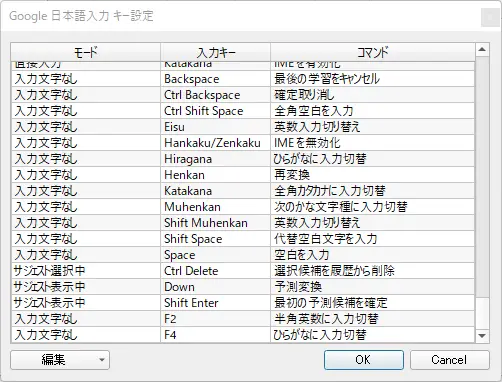Click the 空白を入力 command cell
This screenshot has height=382, width=502.
[373, 255]
